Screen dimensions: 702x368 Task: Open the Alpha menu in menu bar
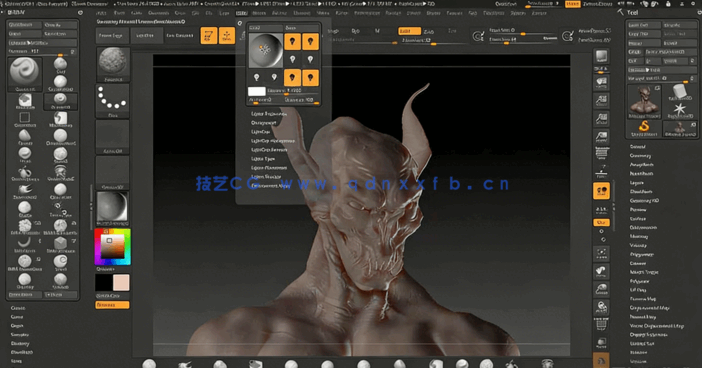(x=102, y=13)
